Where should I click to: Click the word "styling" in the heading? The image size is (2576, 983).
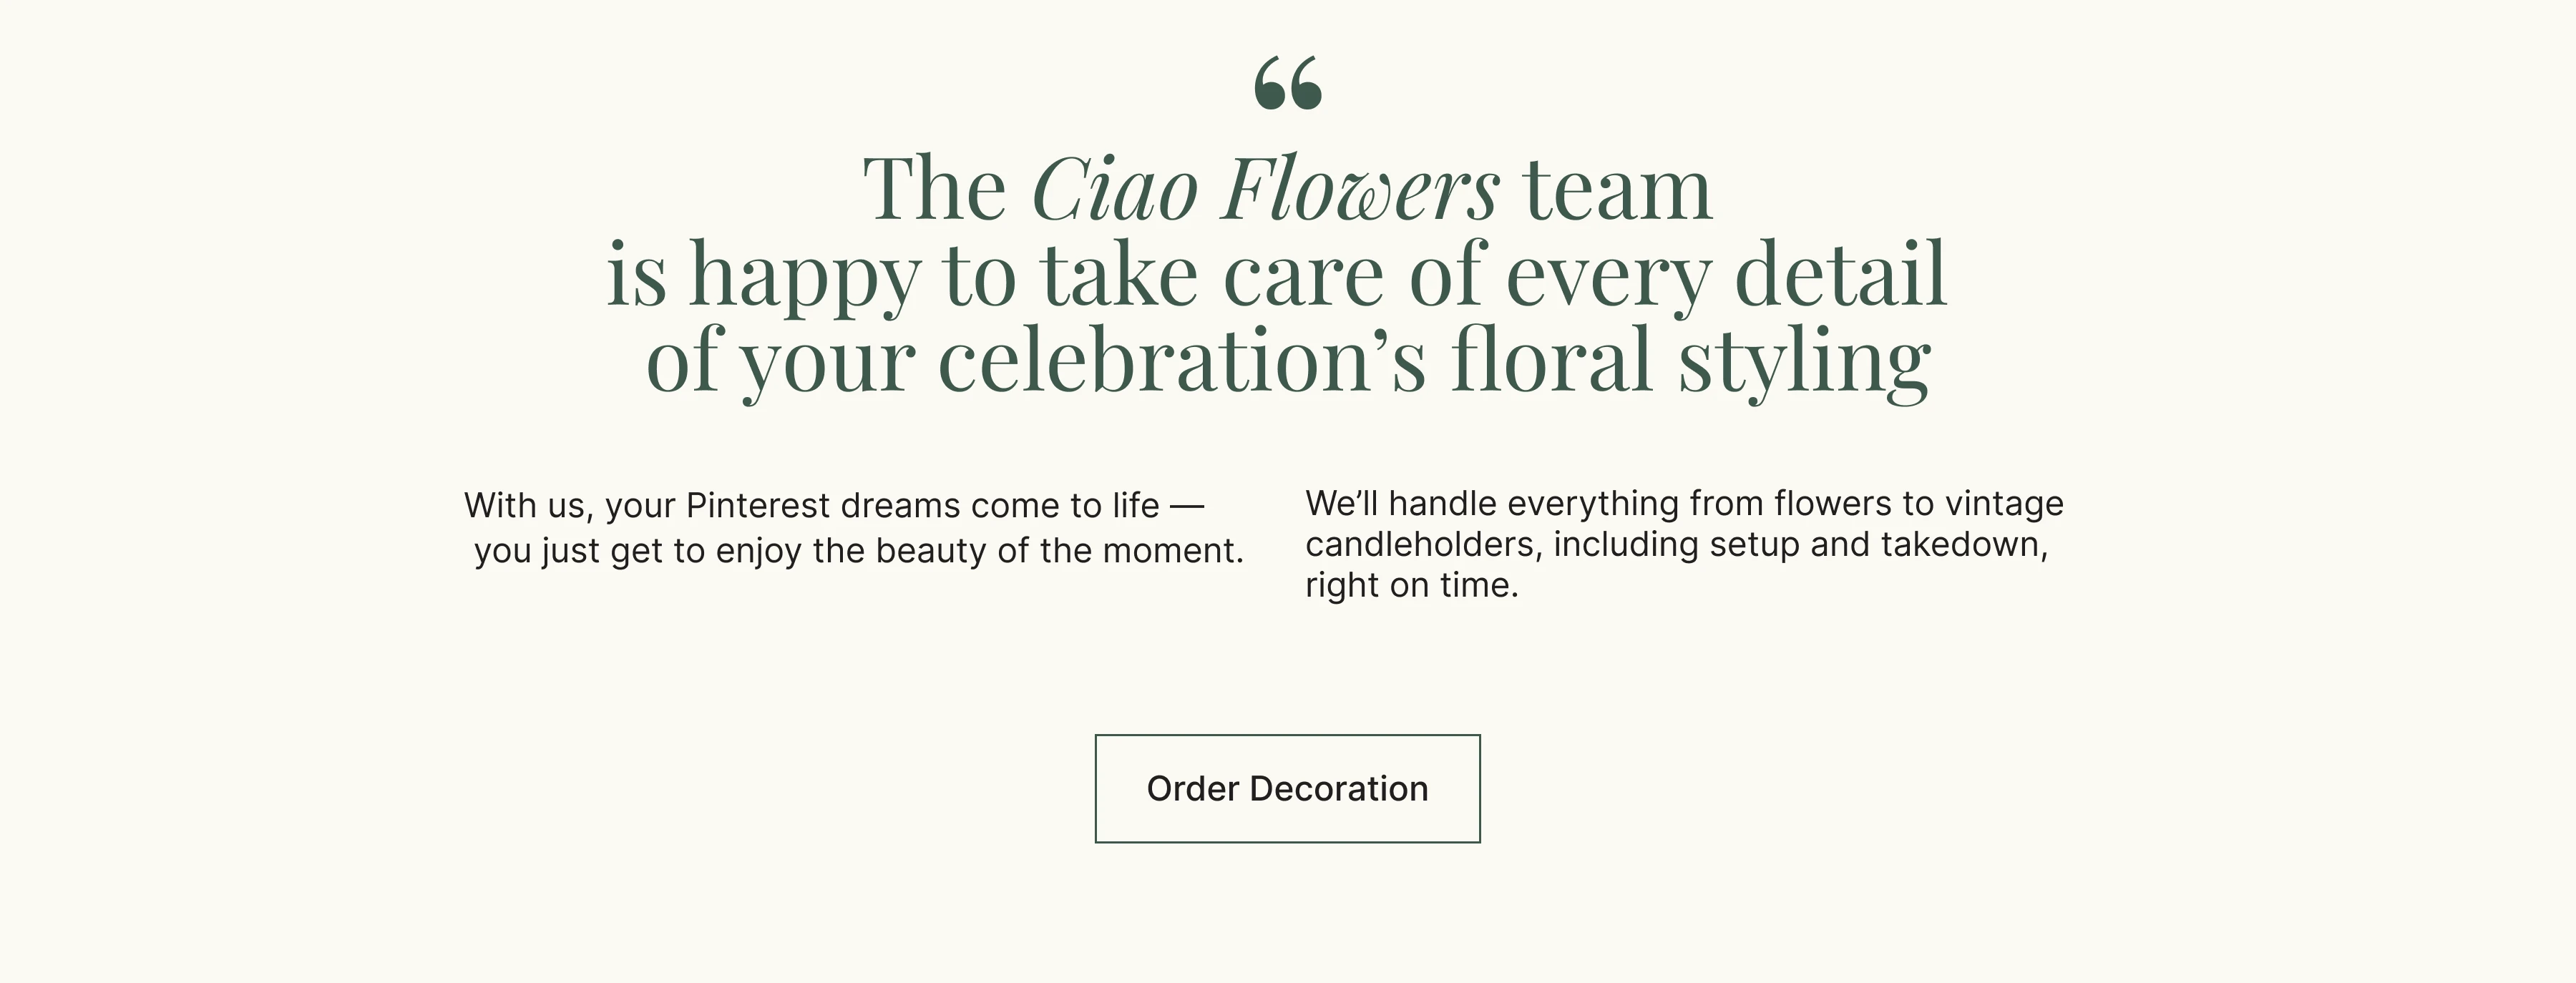[x=1804, y=361]
